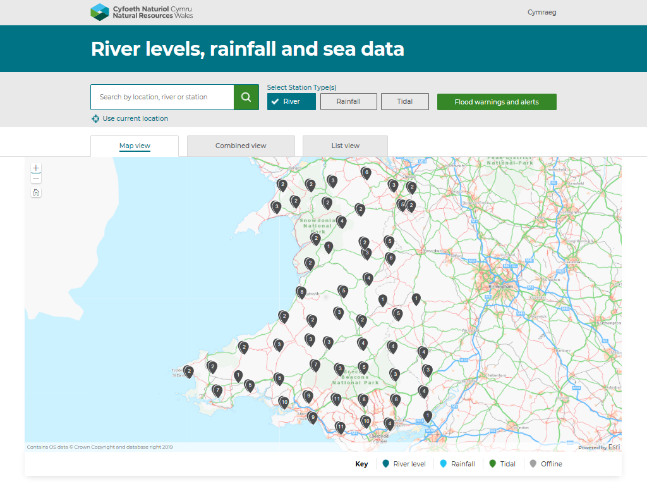The image size is (647, 486).
Task: Zoom out on the map
Action: click(36, 178)
